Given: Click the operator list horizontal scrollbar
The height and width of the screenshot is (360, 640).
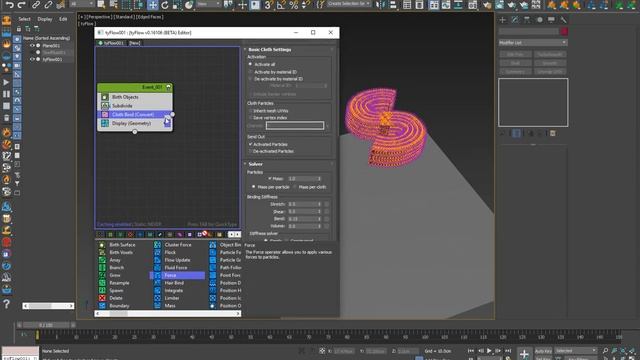Looking at the screenshot, I should pyautogui.click(x=168, y=313).
